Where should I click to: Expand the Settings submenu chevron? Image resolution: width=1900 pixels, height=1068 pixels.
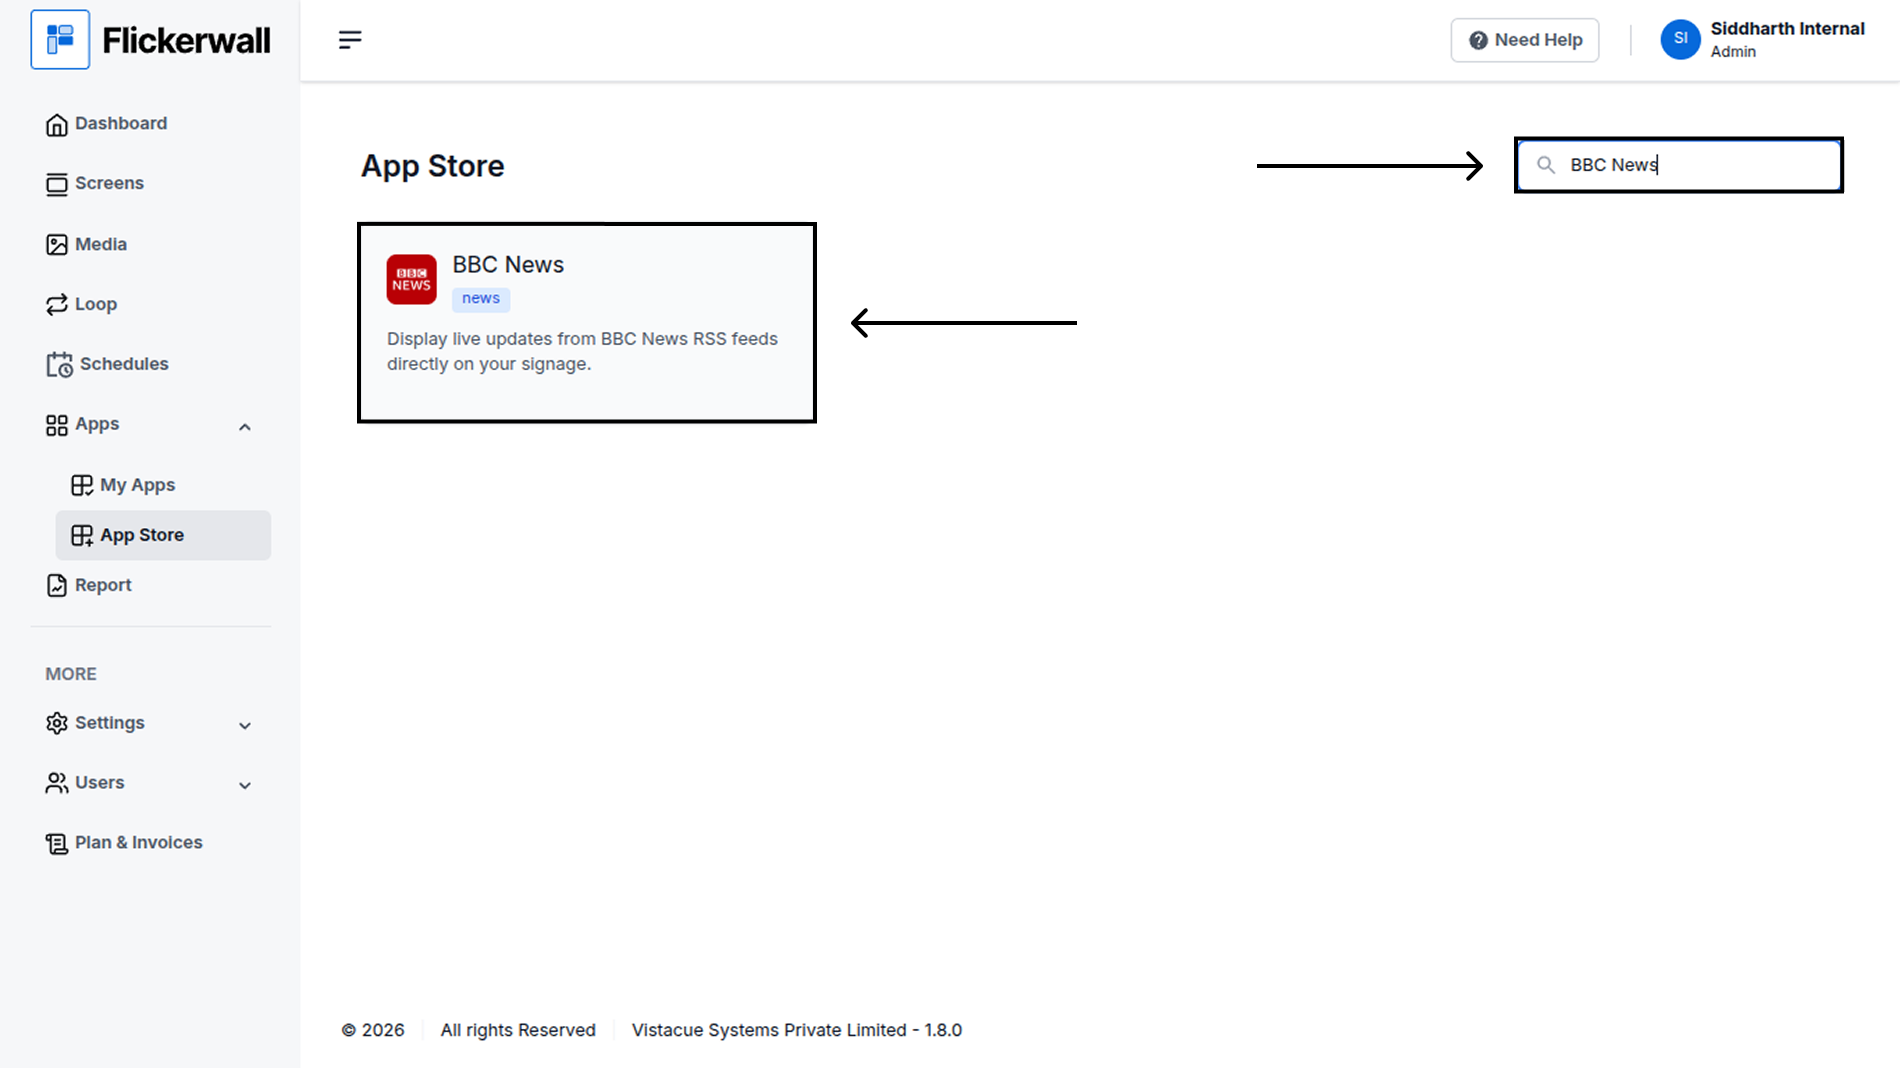pyautogui.click(x=245, y=726)
